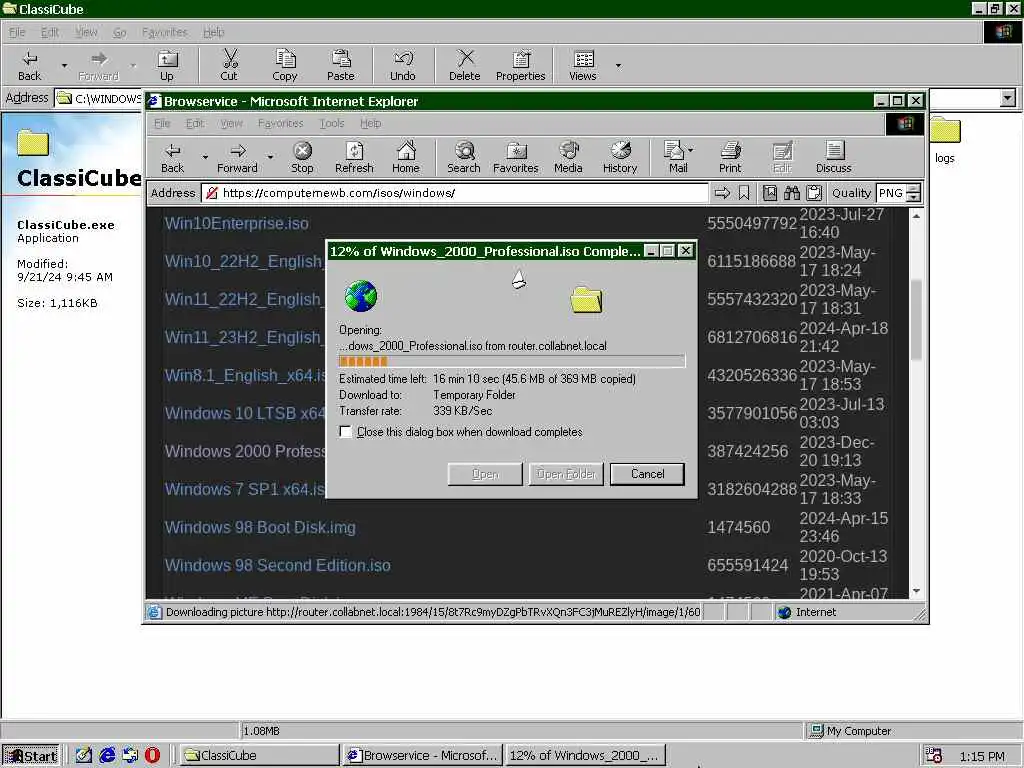This screenshot has width=1024, height=768.
Task: Click the bookmark ribbon icon beside the Go arrow
Action: click(744, 193)
